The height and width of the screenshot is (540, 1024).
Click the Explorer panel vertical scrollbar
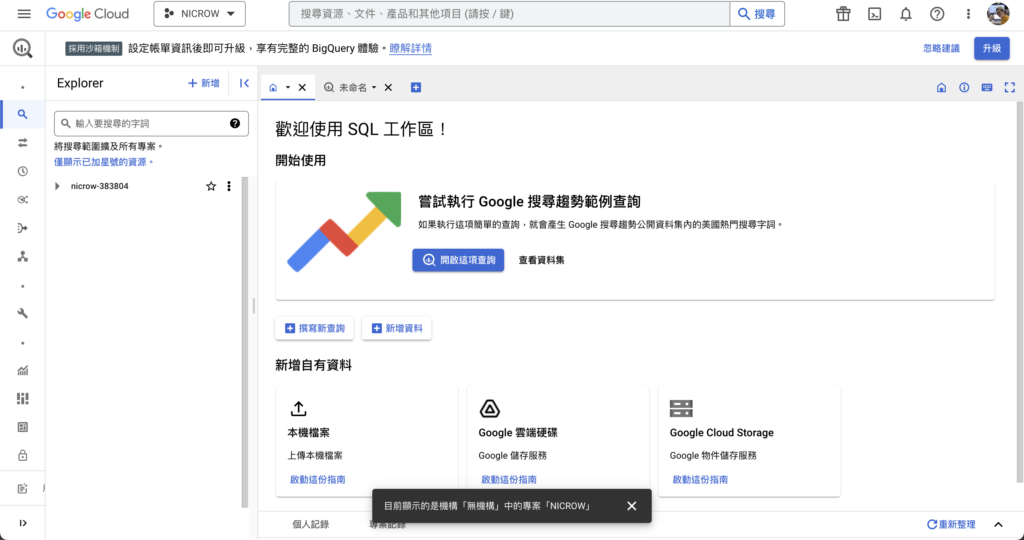tap(246, 341)
